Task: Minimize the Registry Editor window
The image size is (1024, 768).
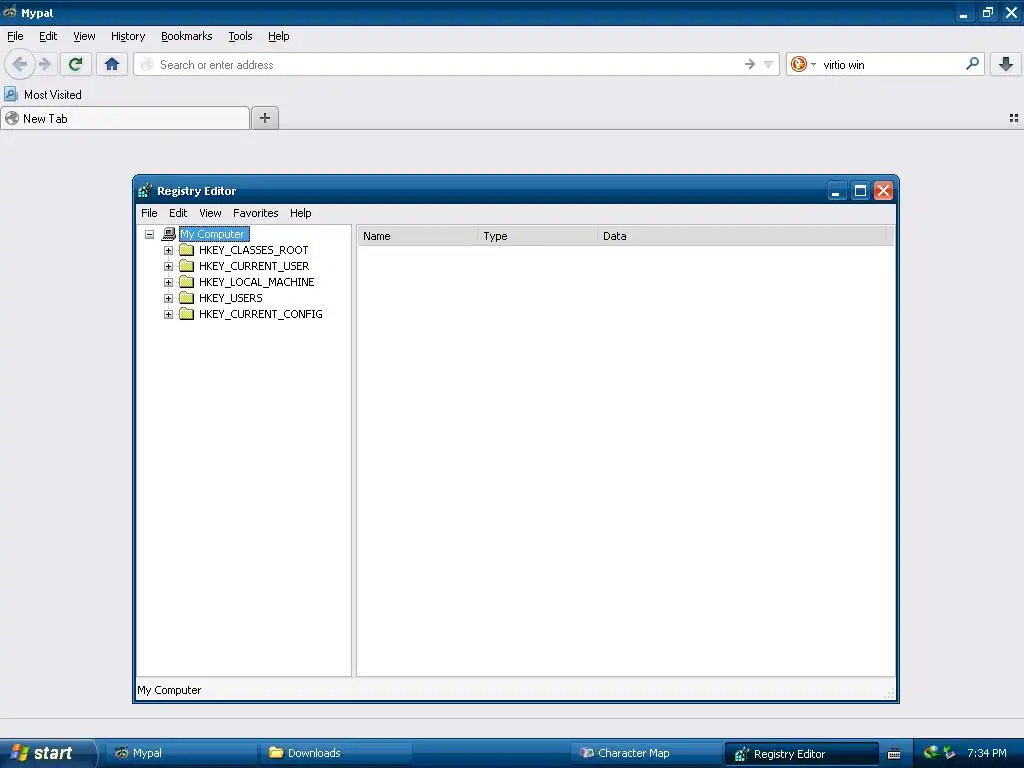Action: [x=837, y=191]
